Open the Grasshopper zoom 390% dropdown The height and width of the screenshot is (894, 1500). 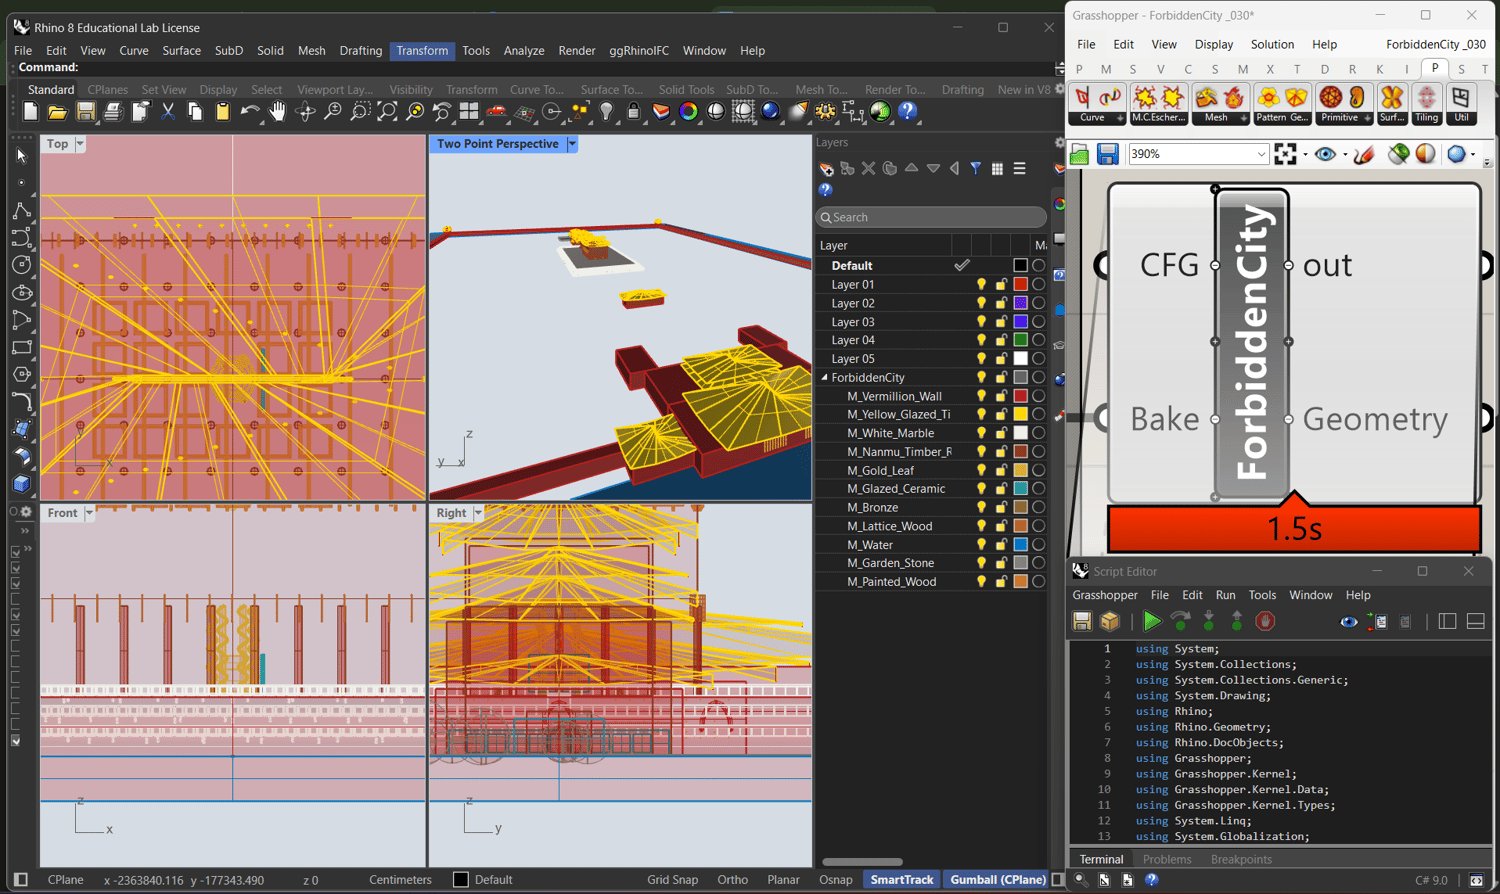(x=1260, y=154)
